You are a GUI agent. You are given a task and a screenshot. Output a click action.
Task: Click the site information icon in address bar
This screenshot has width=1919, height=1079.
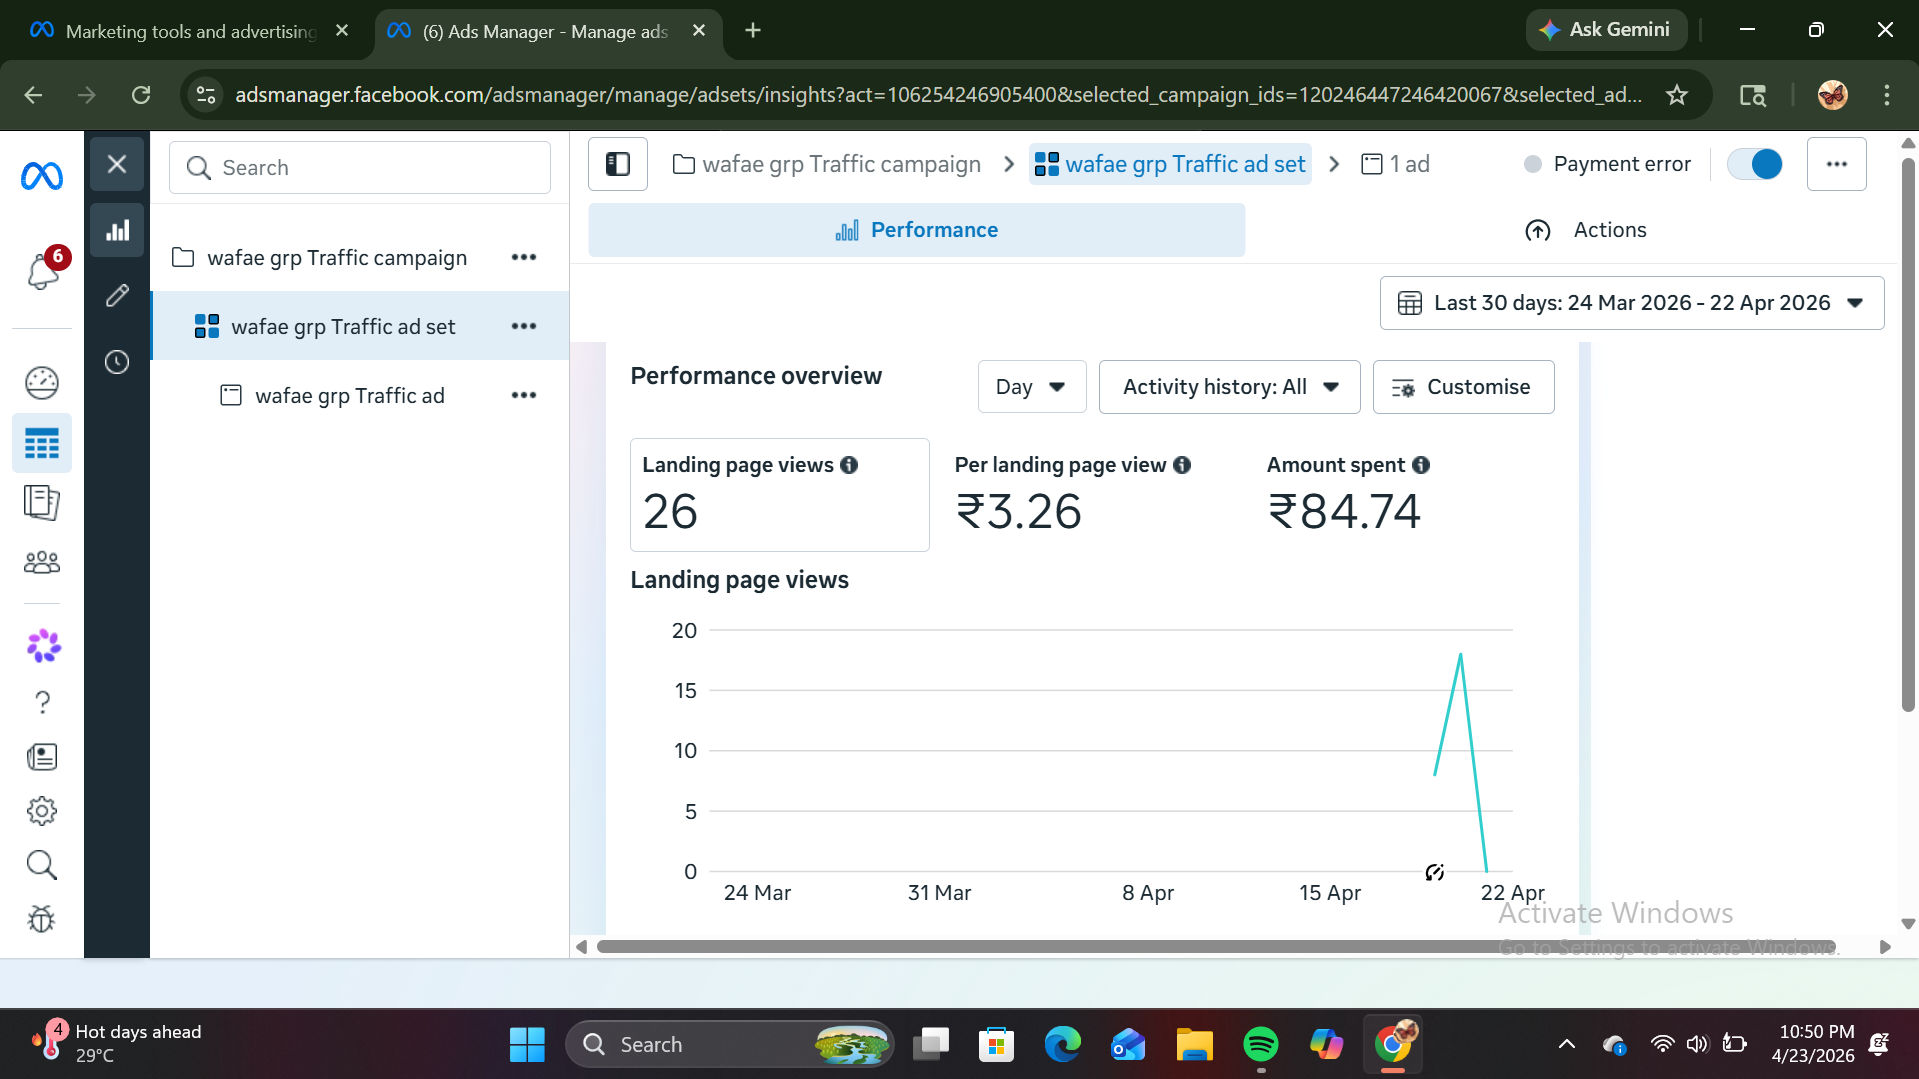click(206, 95)
